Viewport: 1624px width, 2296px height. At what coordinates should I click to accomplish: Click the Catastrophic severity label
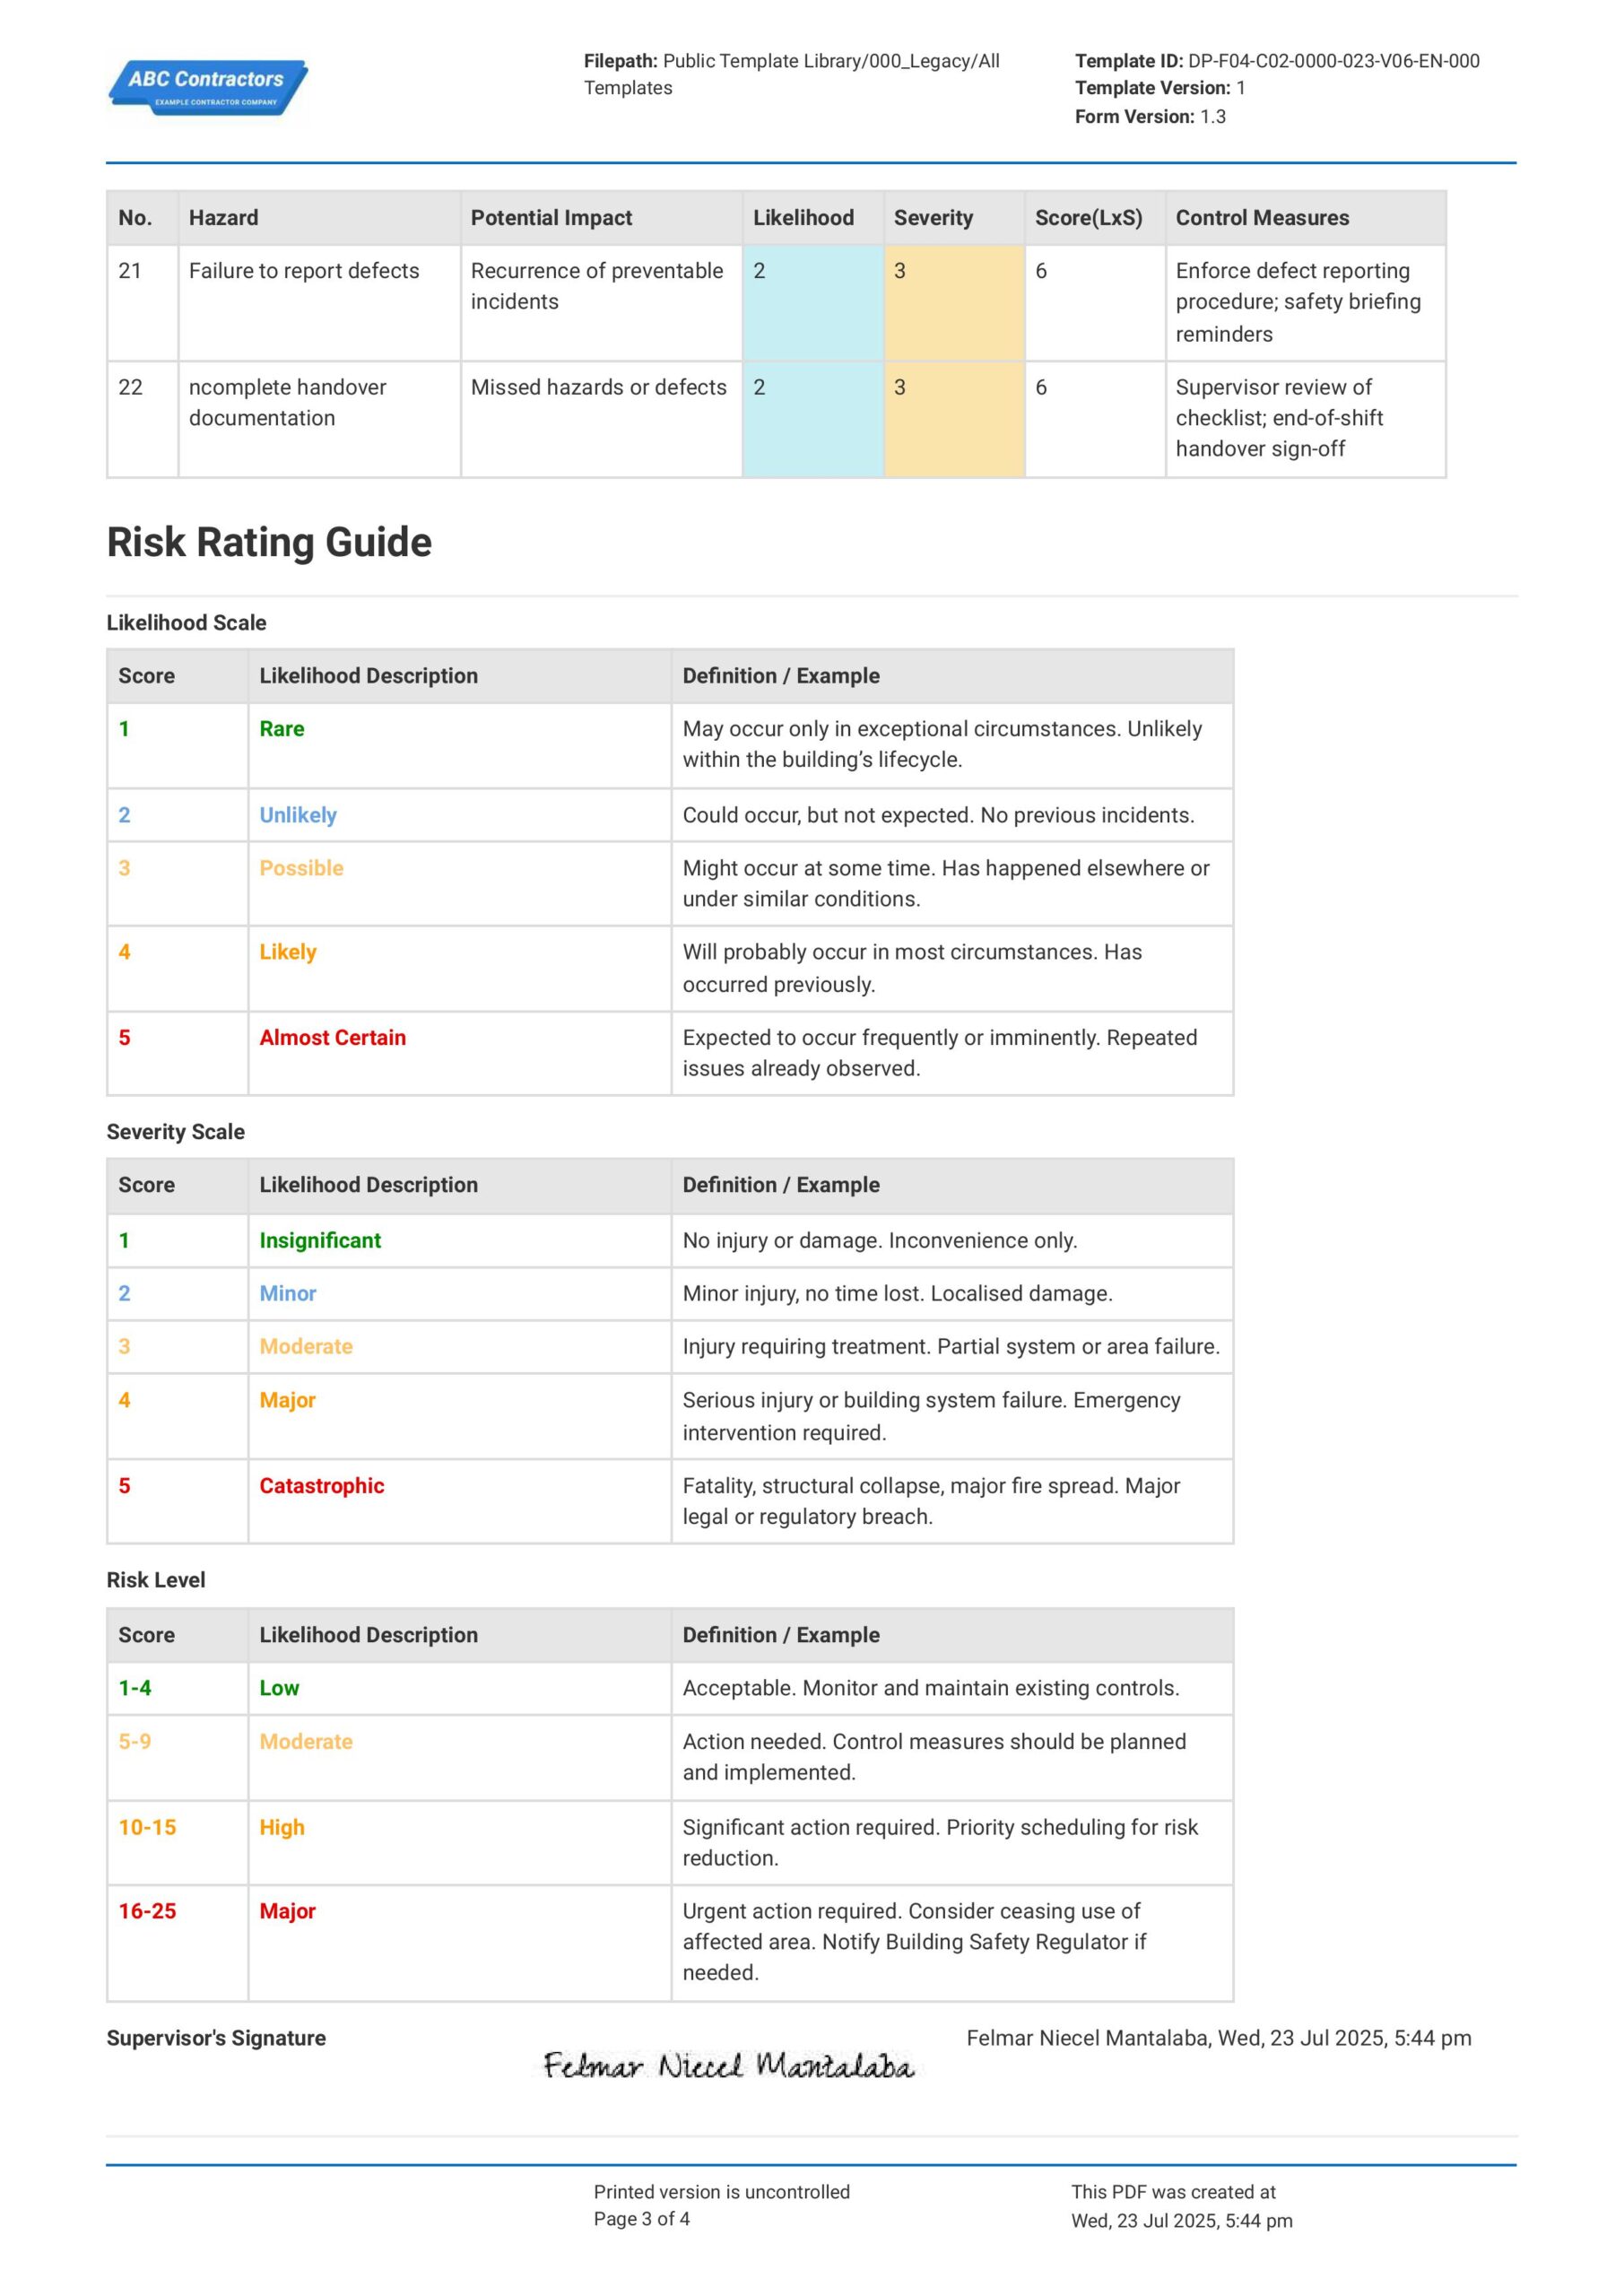321,1485
